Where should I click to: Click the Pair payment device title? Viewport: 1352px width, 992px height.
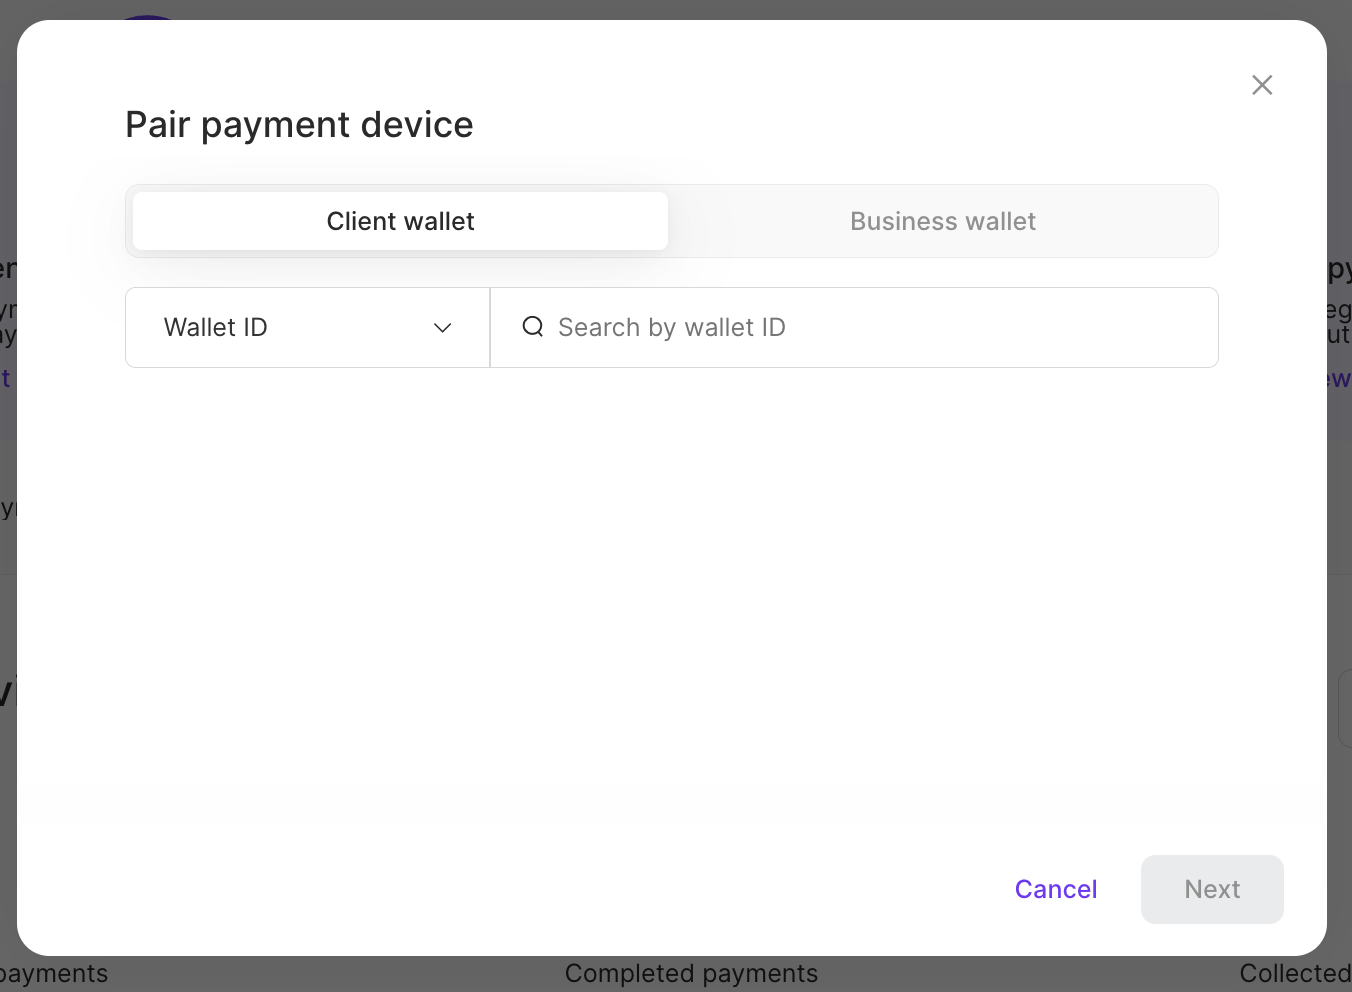[299, 124]
